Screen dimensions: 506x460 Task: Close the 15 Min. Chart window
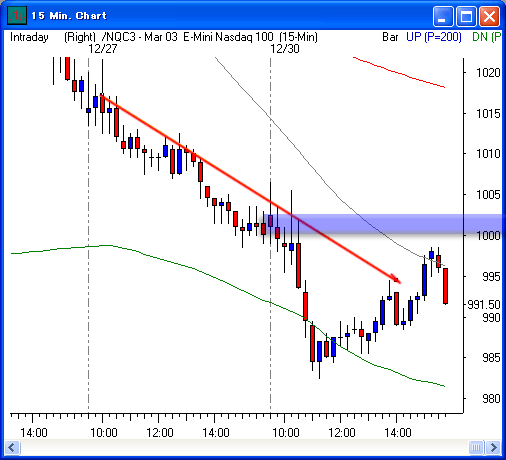tap(489, 16)
